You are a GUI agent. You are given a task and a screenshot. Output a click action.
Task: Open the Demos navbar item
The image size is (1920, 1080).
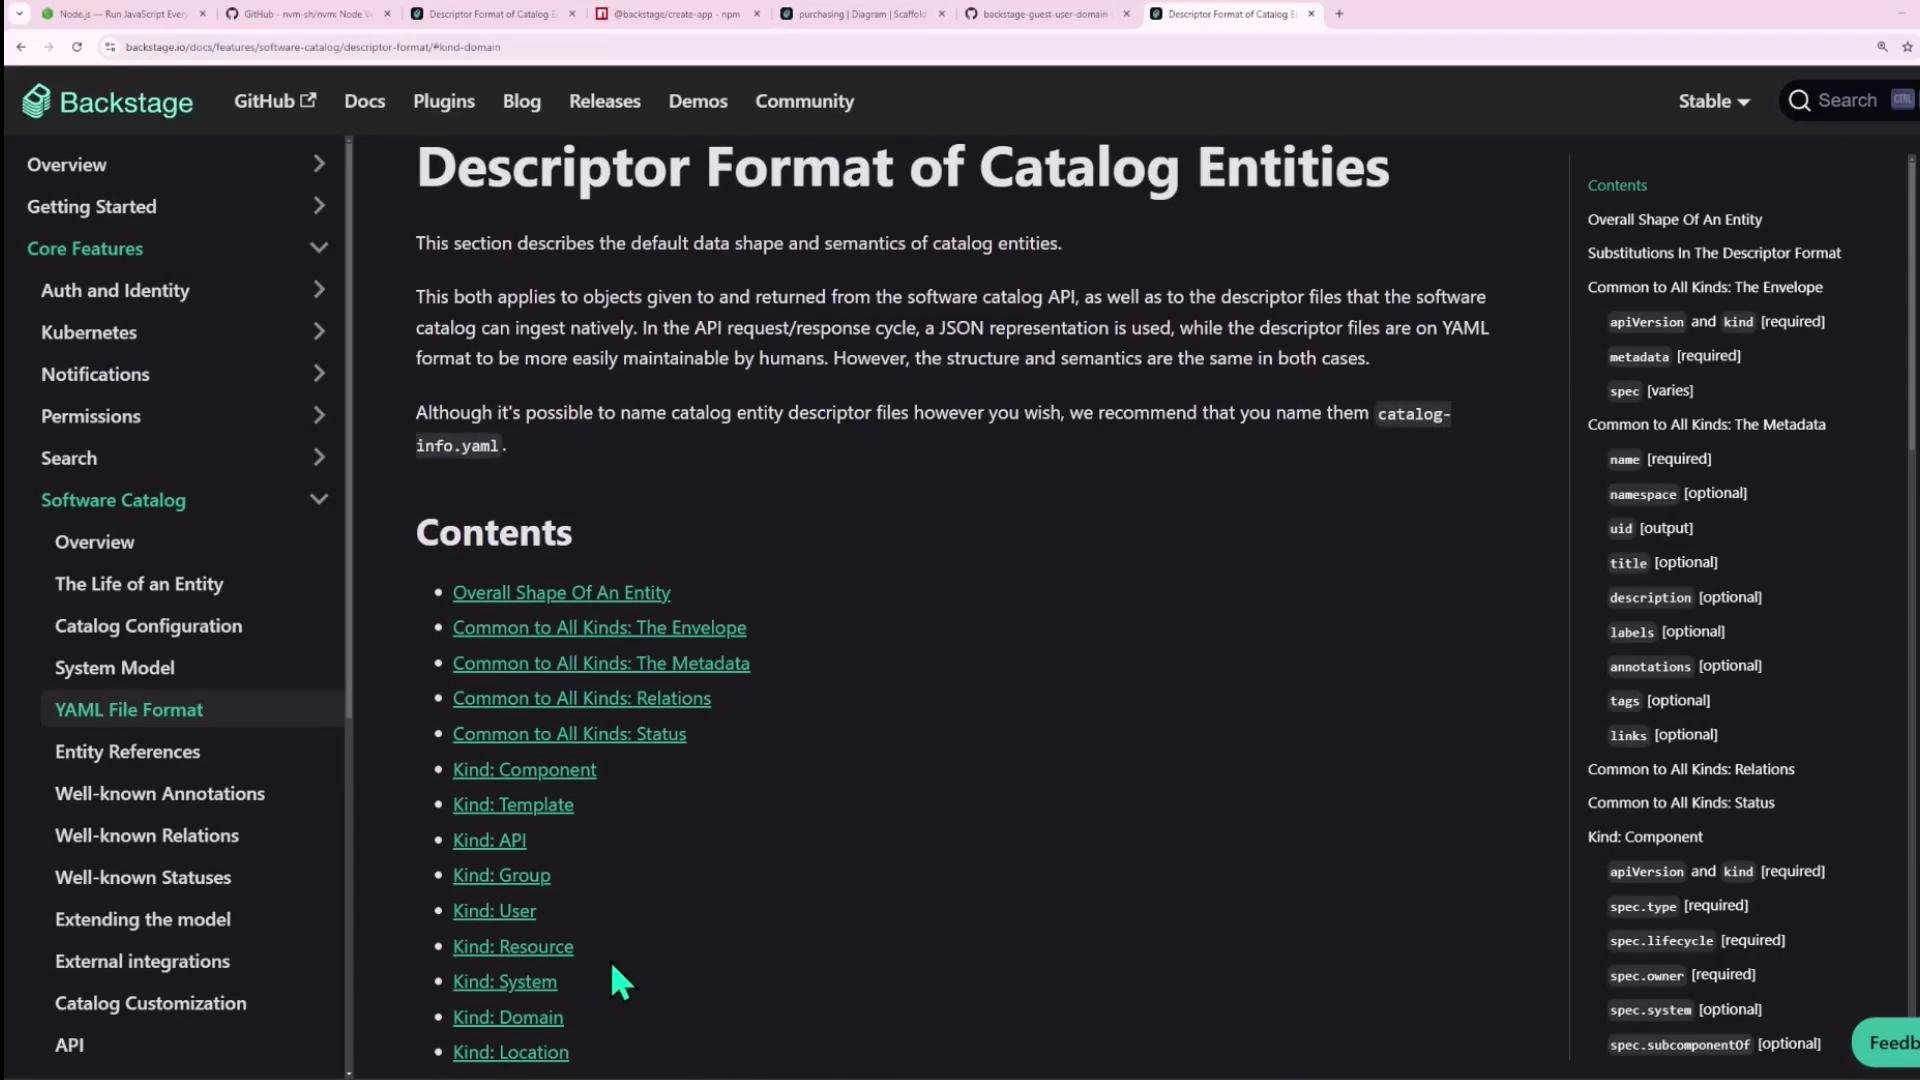(698, 101)
